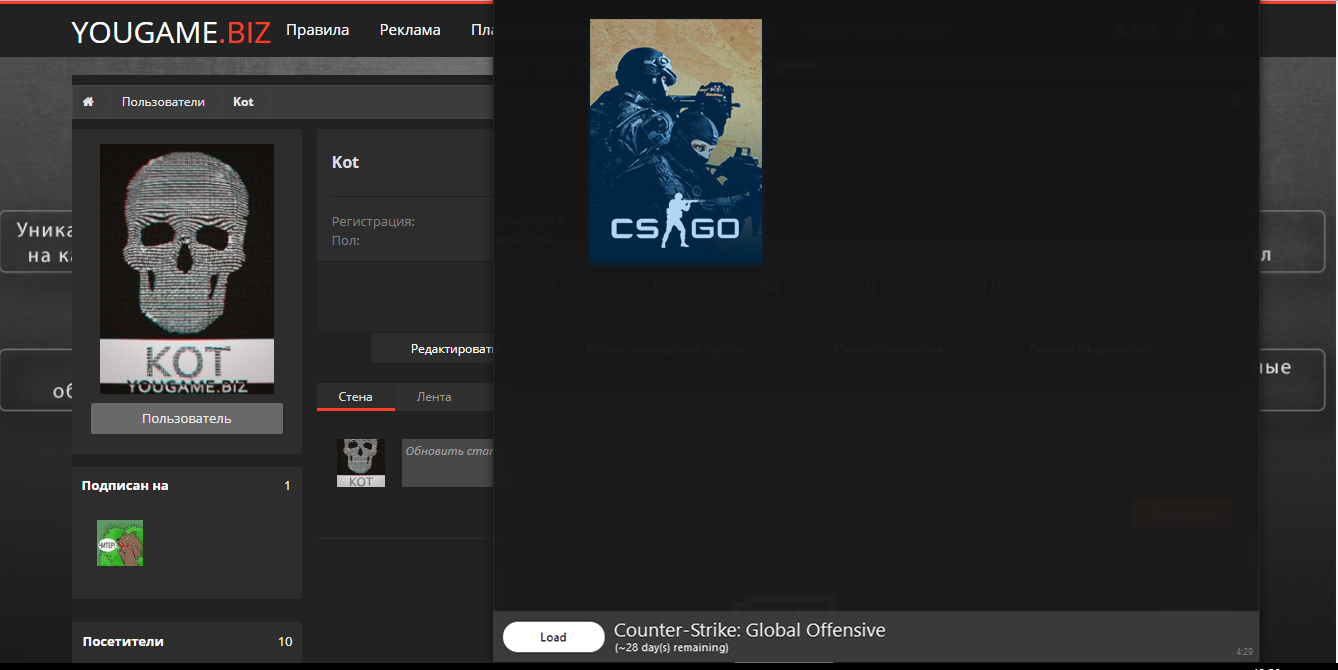1338x670 pixels.
Task: Open the Подписан на section heading
Action: (x=125, y=486)
